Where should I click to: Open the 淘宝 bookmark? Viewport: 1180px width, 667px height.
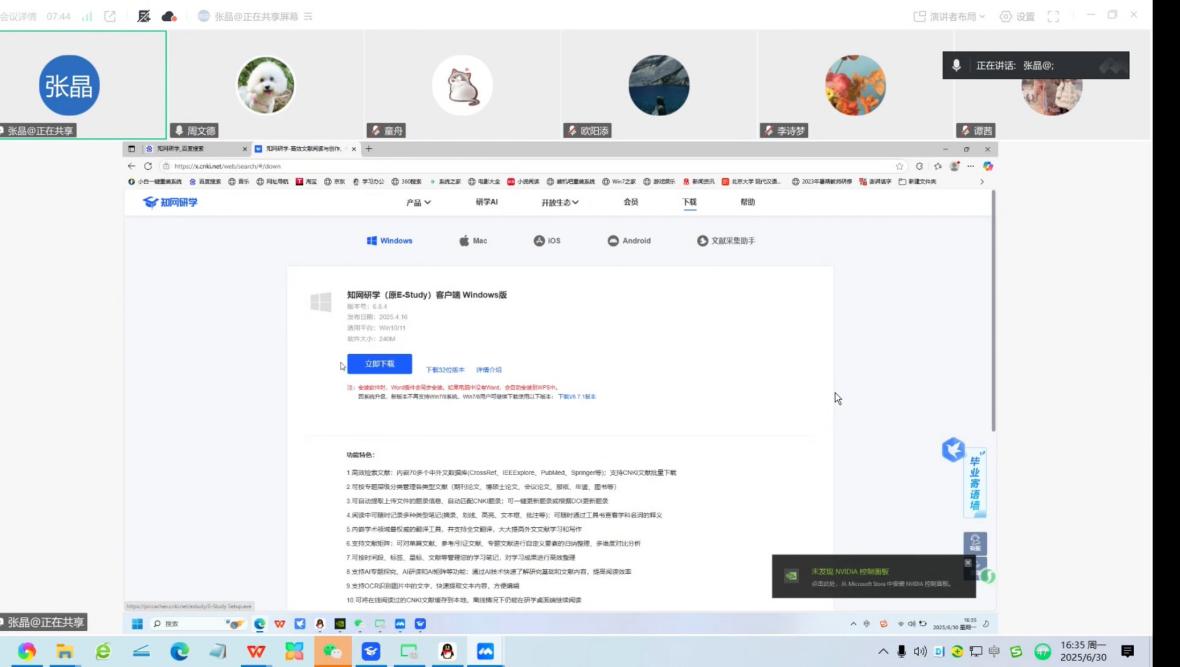coord(306,181)
